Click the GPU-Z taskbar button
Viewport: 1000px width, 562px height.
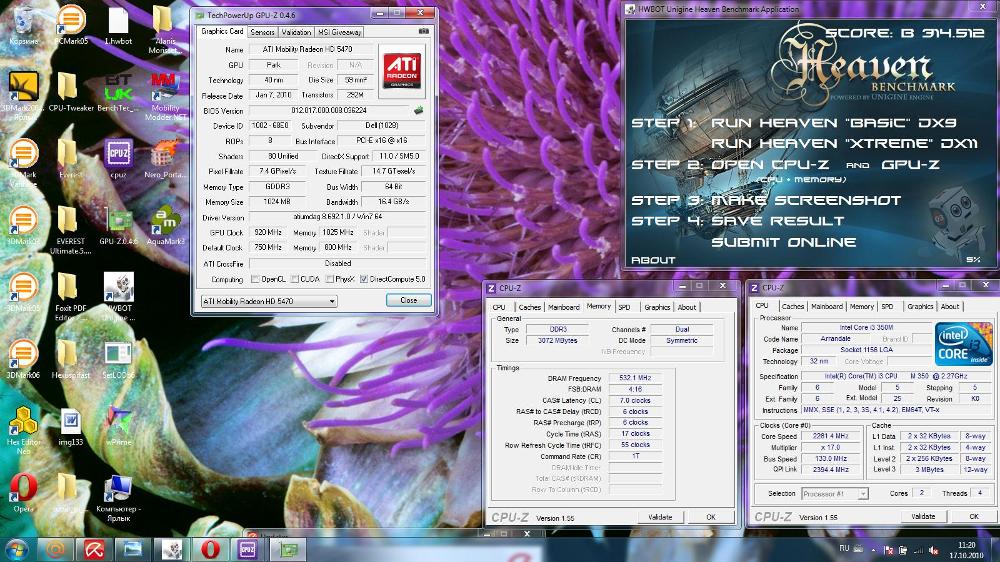click(288, 549)
